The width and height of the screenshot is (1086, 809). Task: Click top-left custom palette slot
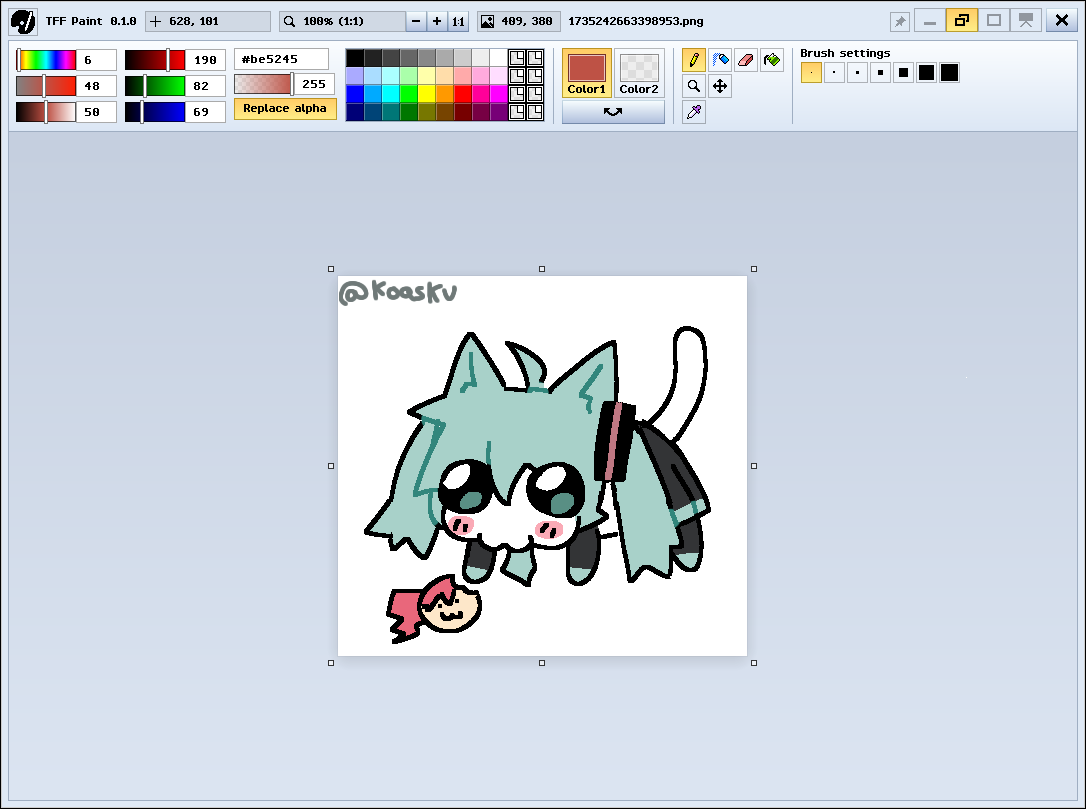517,58
